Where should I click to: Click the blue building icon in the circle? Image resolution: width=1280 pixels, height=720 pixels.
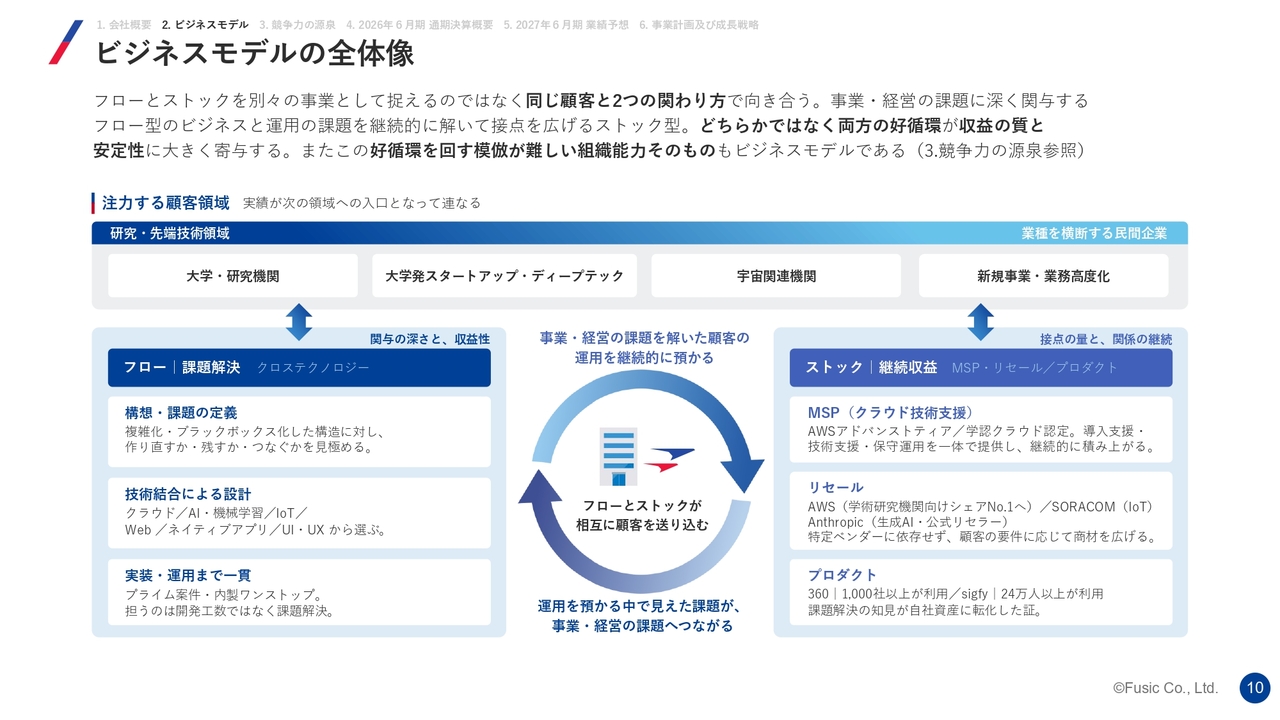619,457
